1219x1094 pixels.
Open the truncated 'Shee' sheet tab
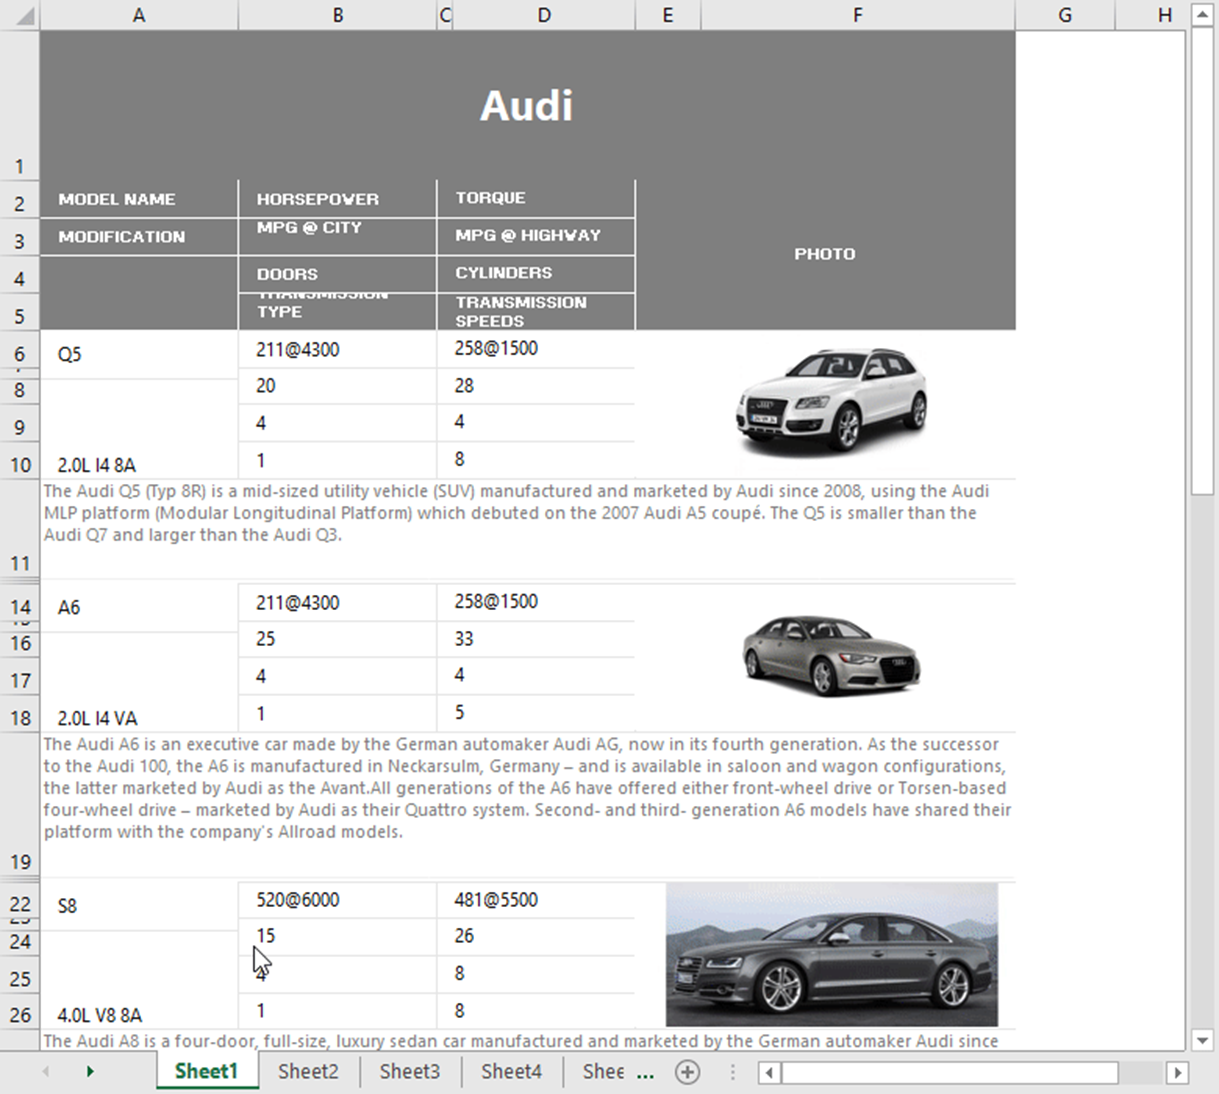(603, 1072)
